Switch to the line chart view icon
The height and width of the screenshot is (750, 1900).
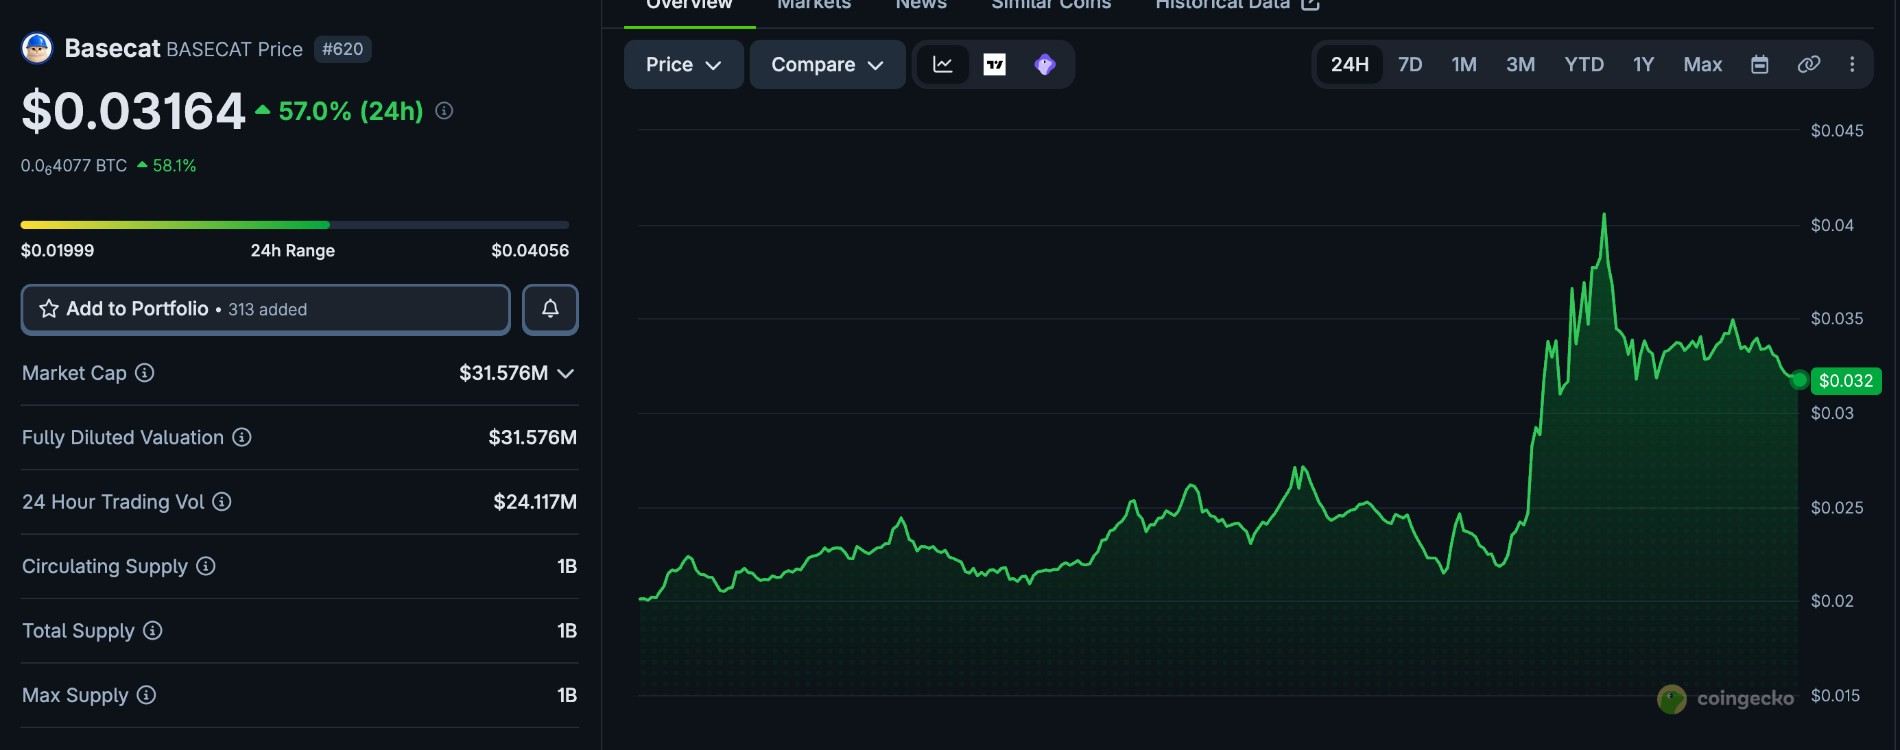(x=943, y=65)
